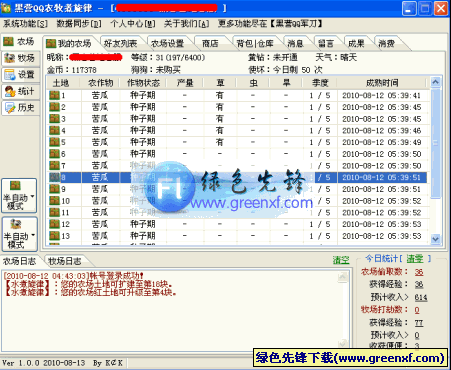
Task: Click the land icon for plot 13
Action: tap(54, 236)
